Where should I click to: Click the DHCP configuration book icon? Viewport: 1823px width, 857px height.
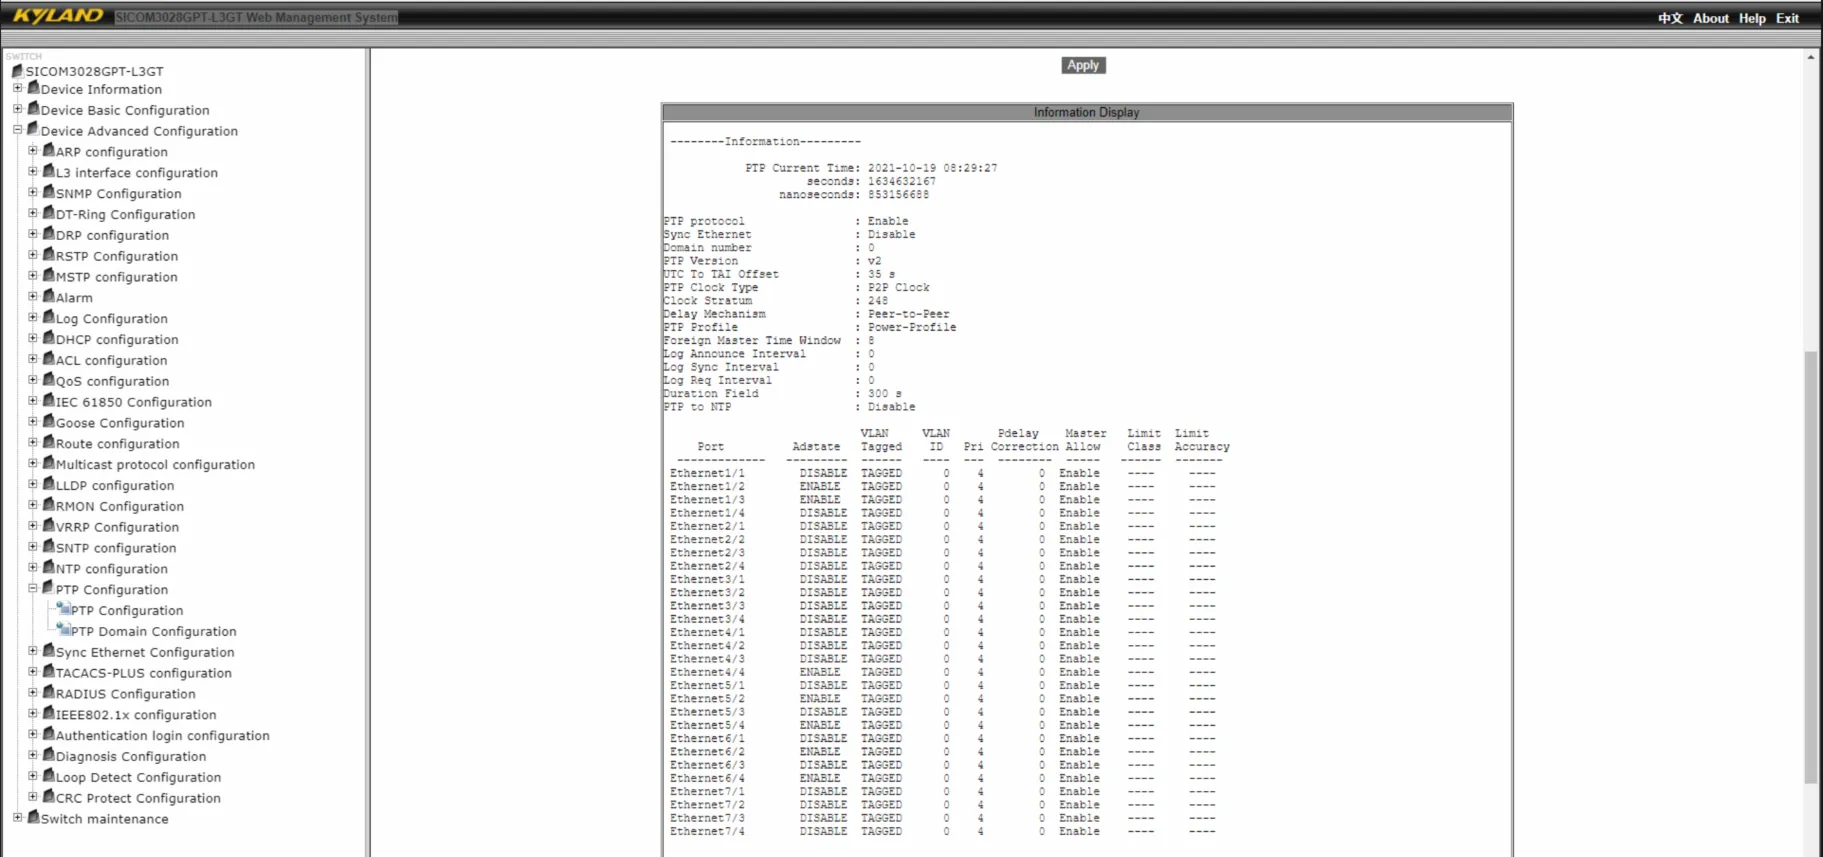coord(48,339)
